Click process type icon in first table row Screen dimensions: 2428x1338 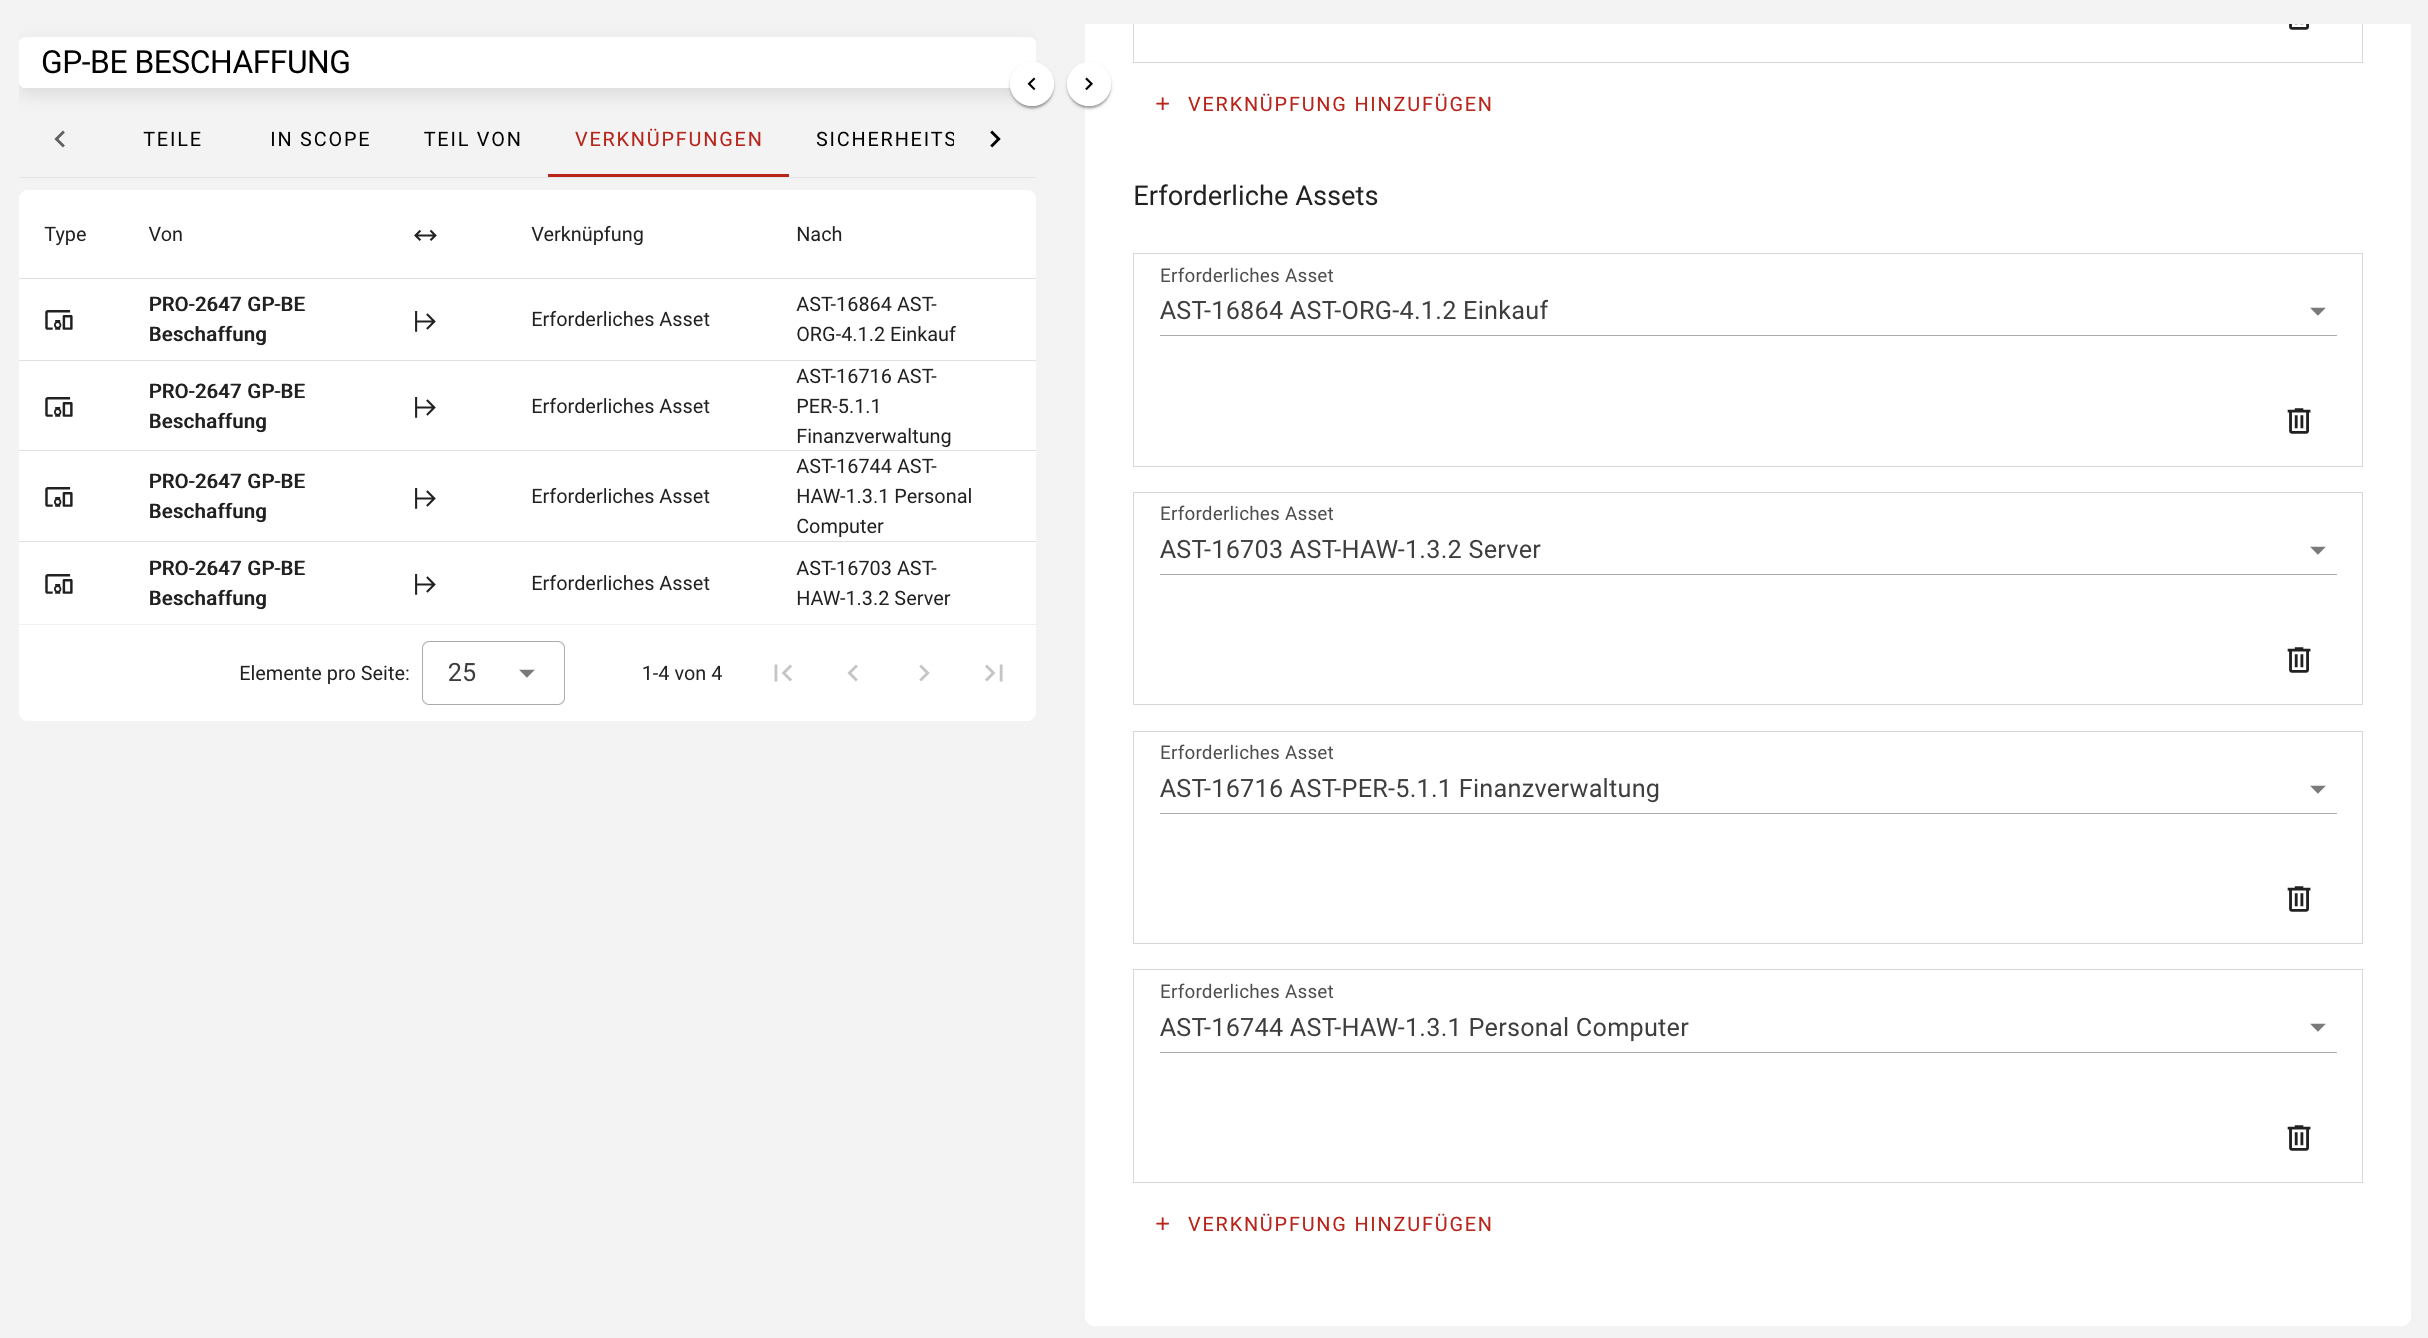tap(59, 320)
